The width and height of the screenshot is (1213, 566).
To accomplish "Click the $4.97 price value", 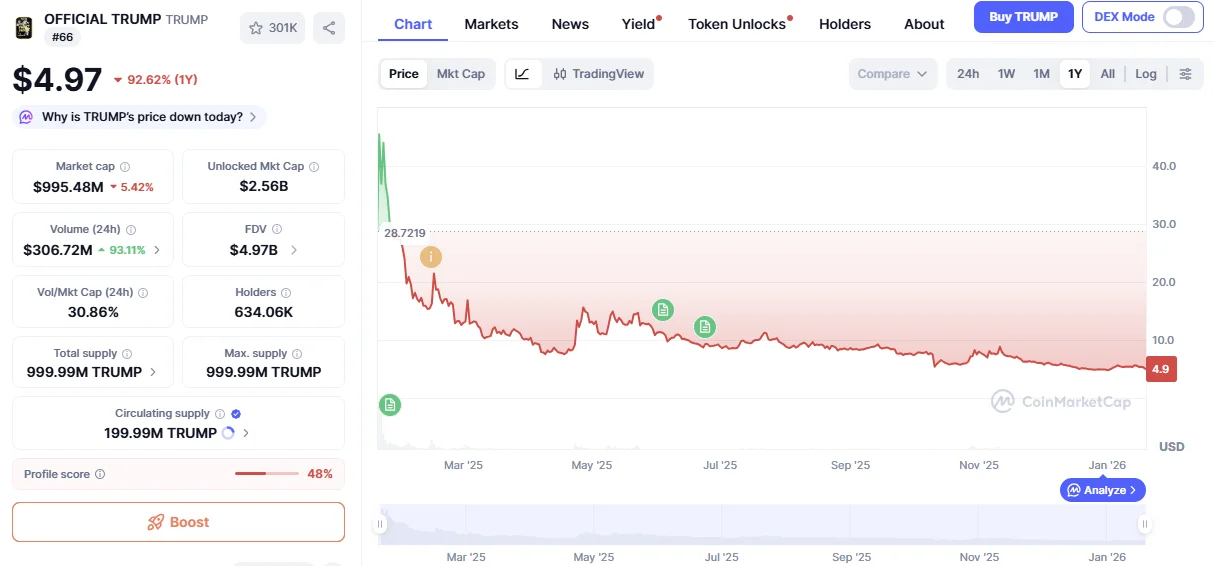I will pyautogui.click(x=57, y=80).
